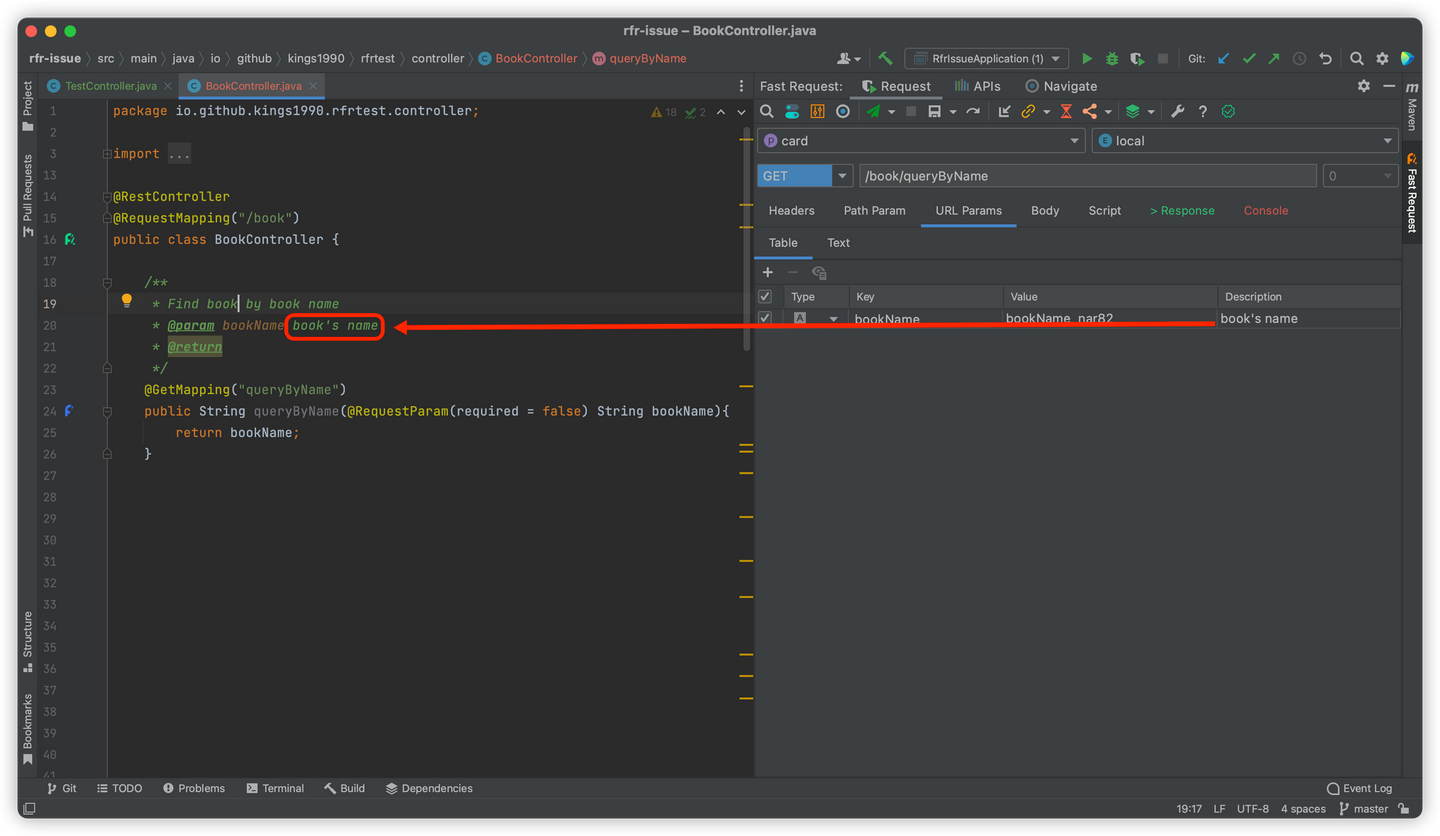The width and height of the screenshot is (1440, 836).
Task: Uncheck the bookName parameter row checkbox
Action: 765,318
